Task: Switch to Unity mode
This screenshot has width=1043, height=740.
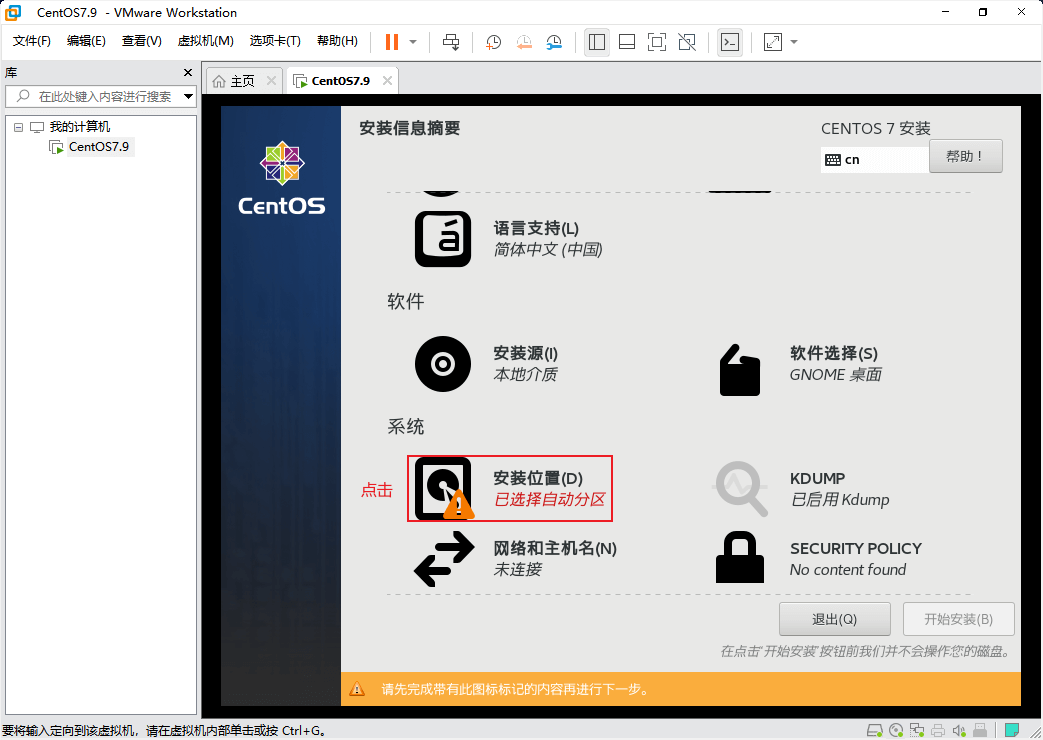Action: [686, 42]
